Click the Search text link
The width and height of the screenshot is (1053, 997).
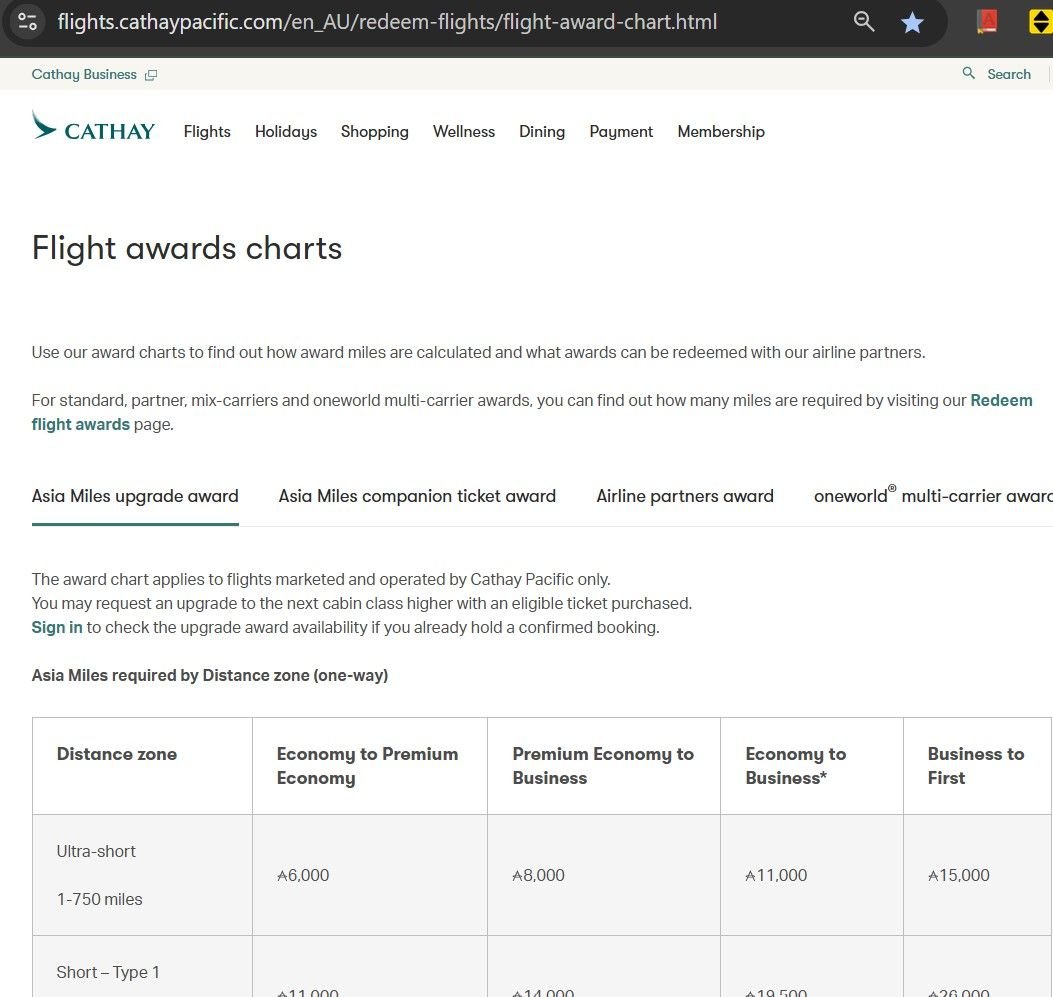point(1009,75)
